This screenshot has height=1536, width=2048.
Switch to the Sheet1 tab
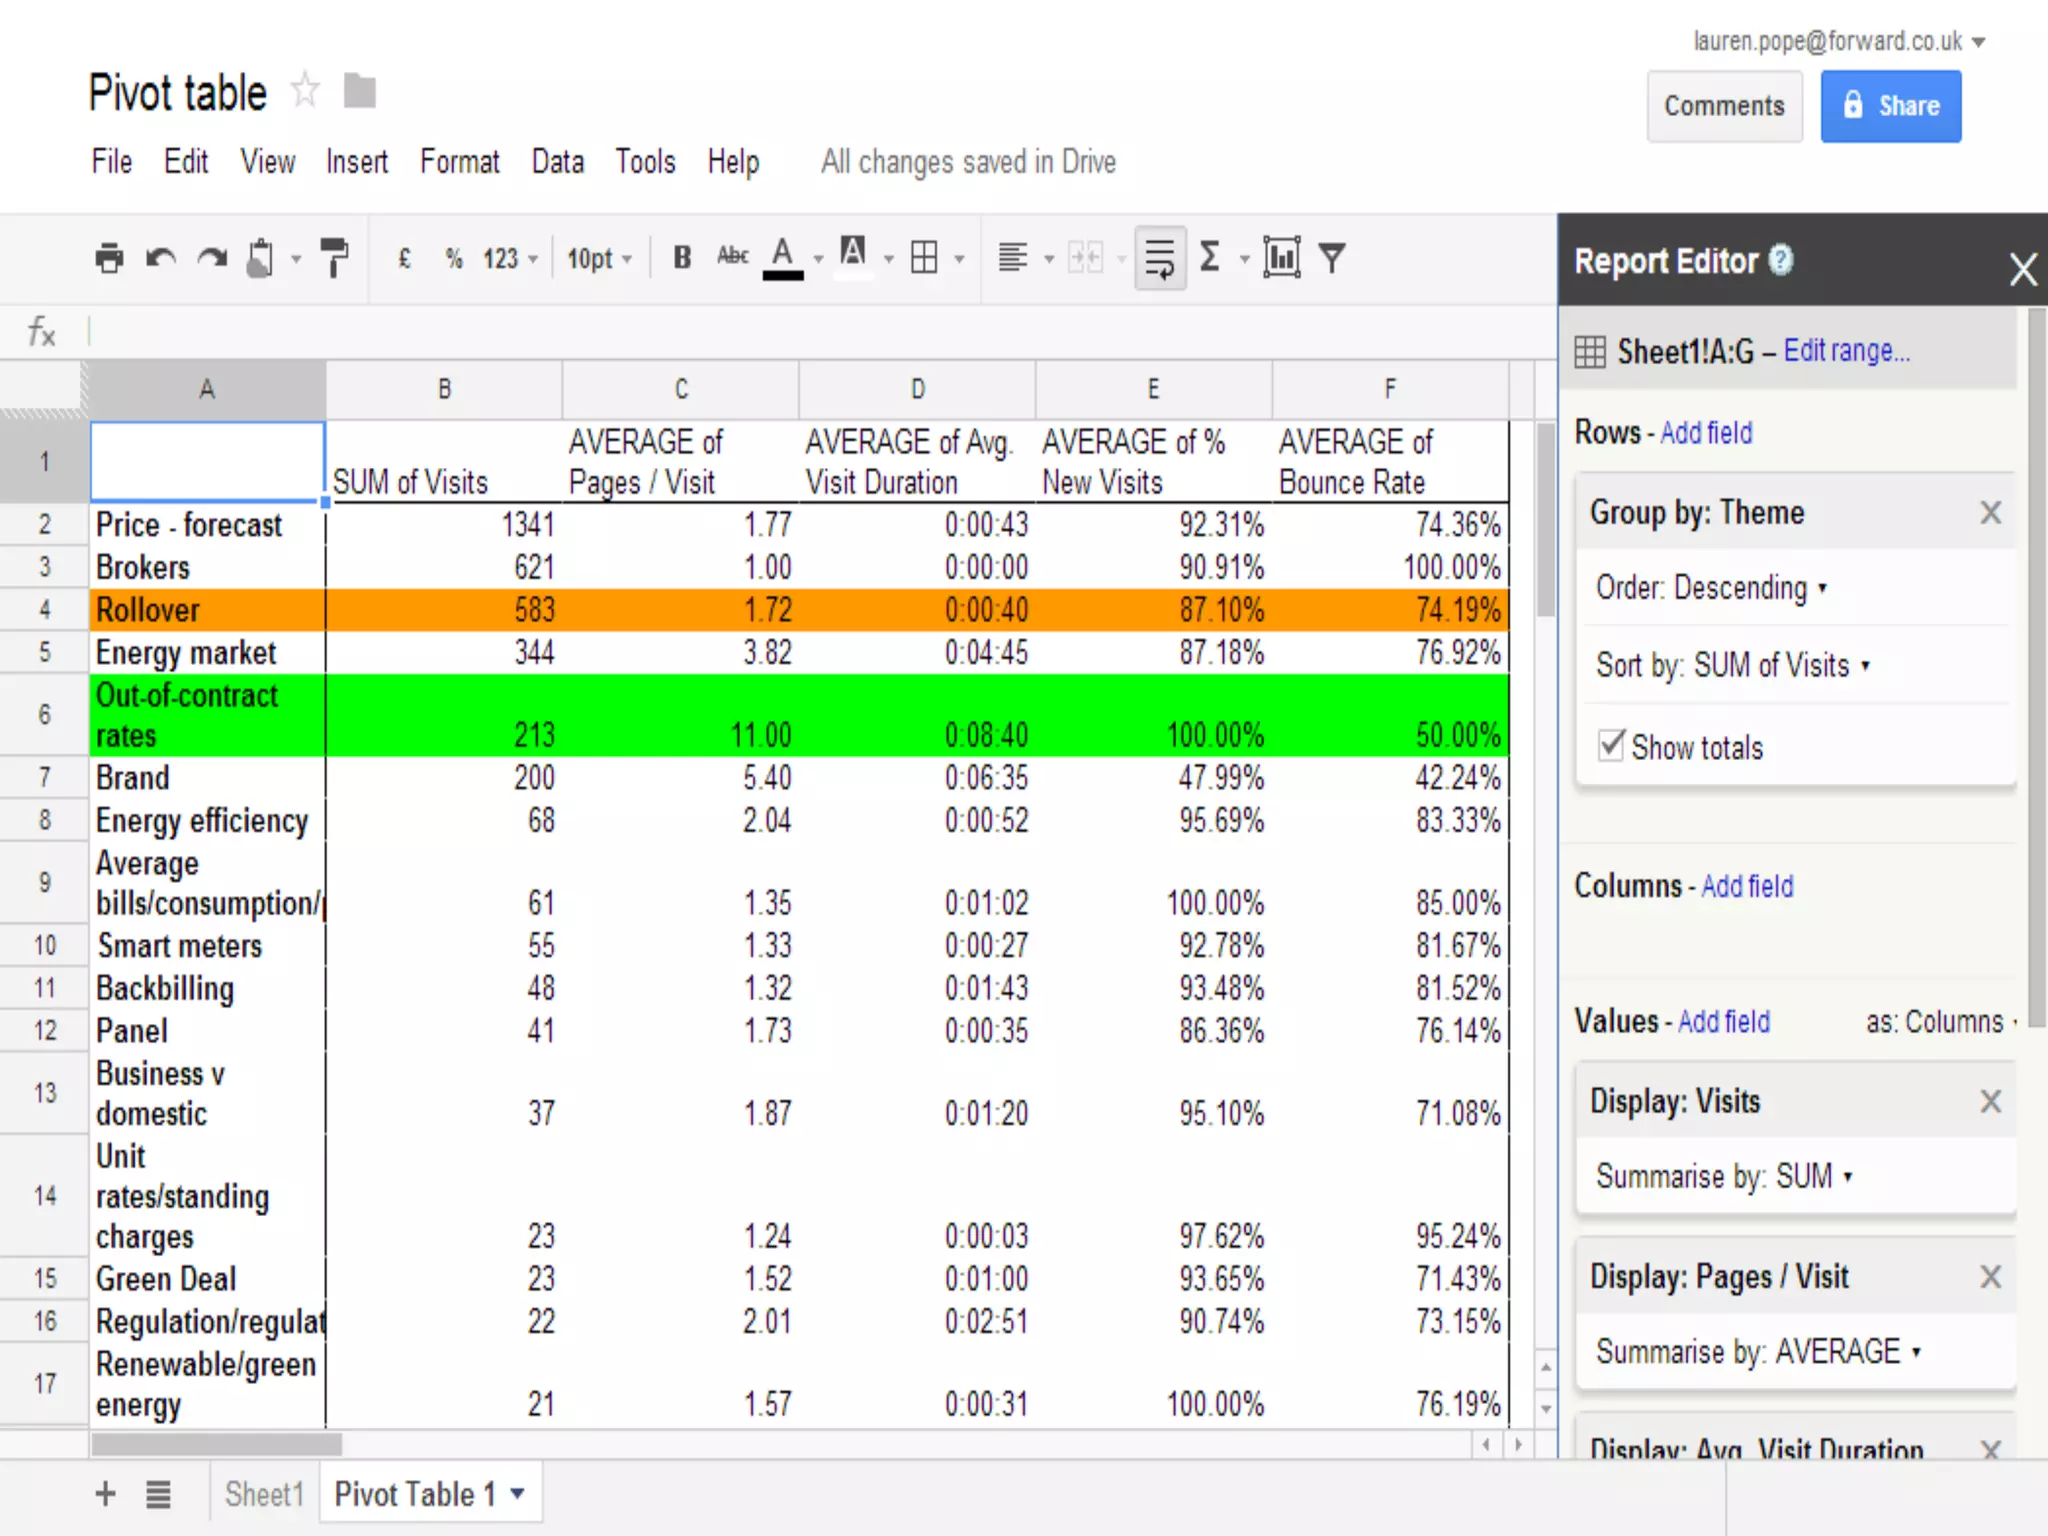click(263, 1494)
